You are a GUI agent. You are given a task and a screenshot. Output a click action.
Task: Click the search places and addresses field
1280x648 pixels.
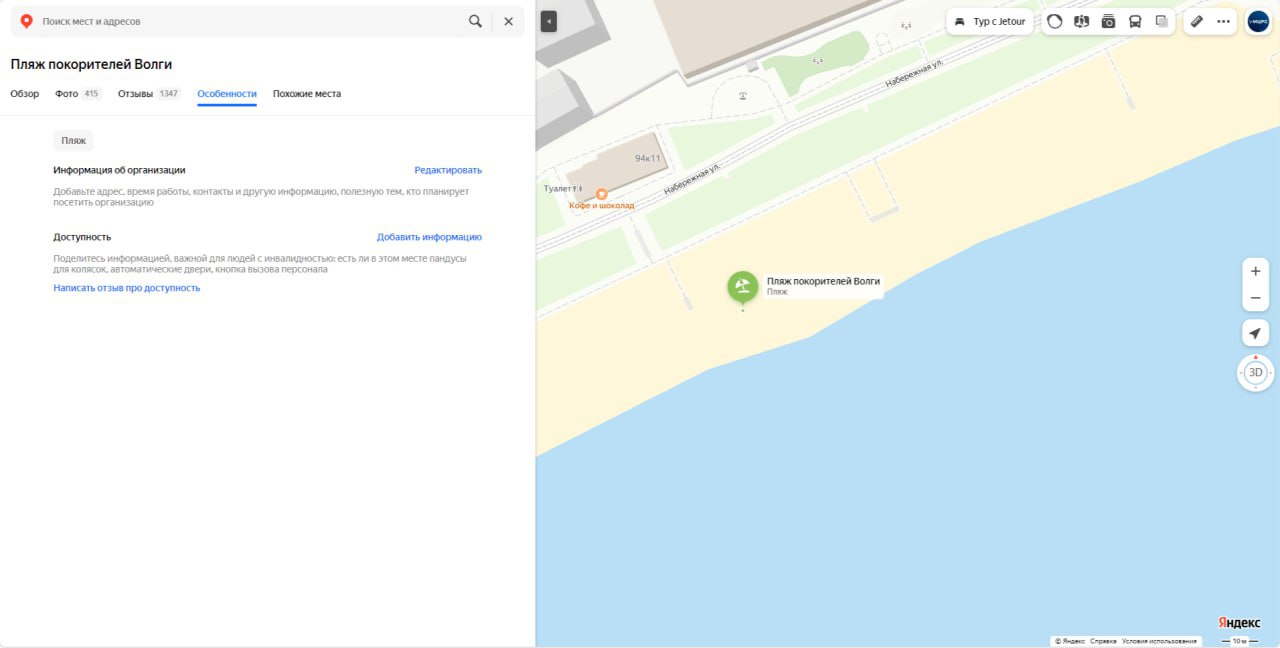pyautogui.click(x=250, y=21)
